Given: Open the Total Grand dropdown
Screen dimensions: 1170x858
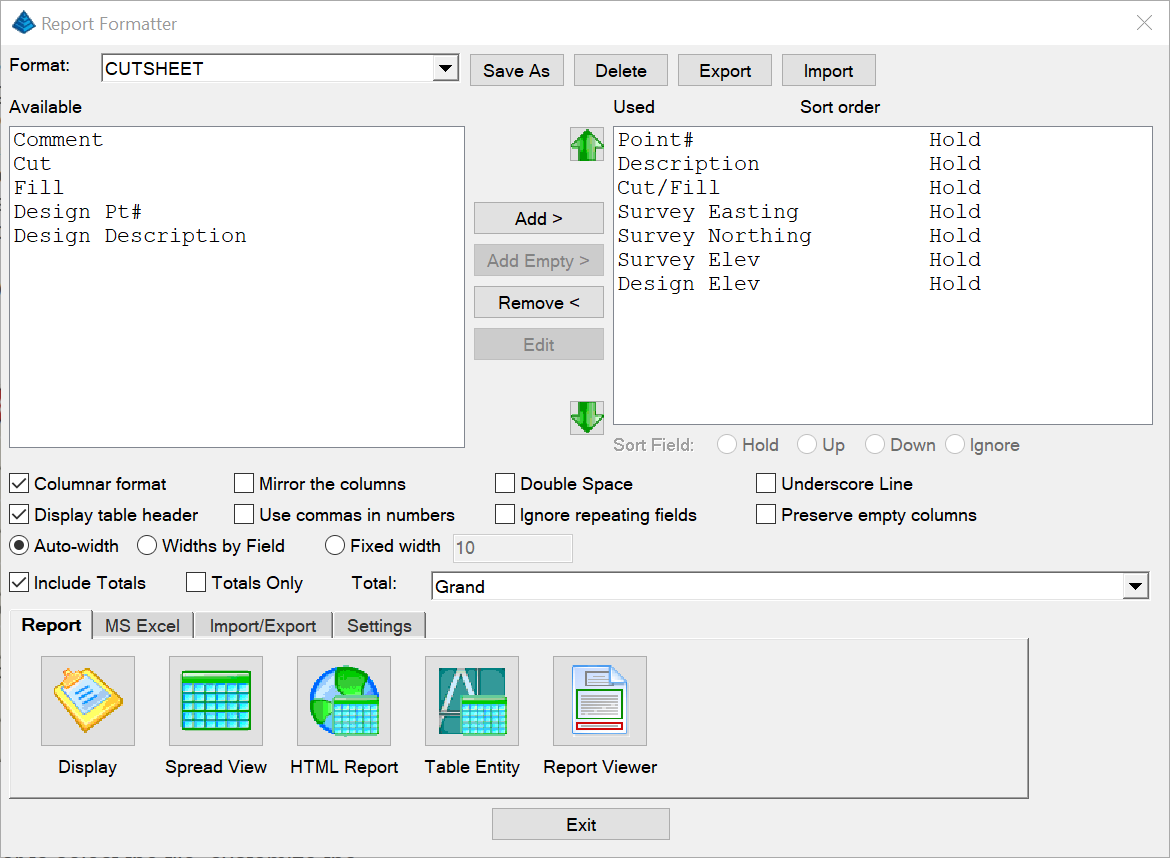Looking at the screenshot, I should coord(1135,586).
